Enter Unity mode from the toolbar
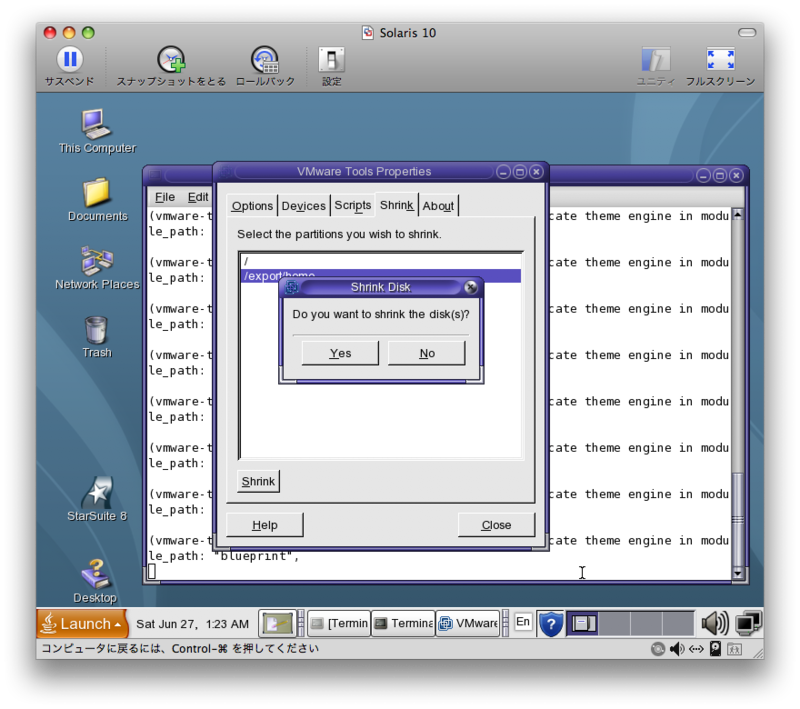Screen dimensions: 800x709 656,60
